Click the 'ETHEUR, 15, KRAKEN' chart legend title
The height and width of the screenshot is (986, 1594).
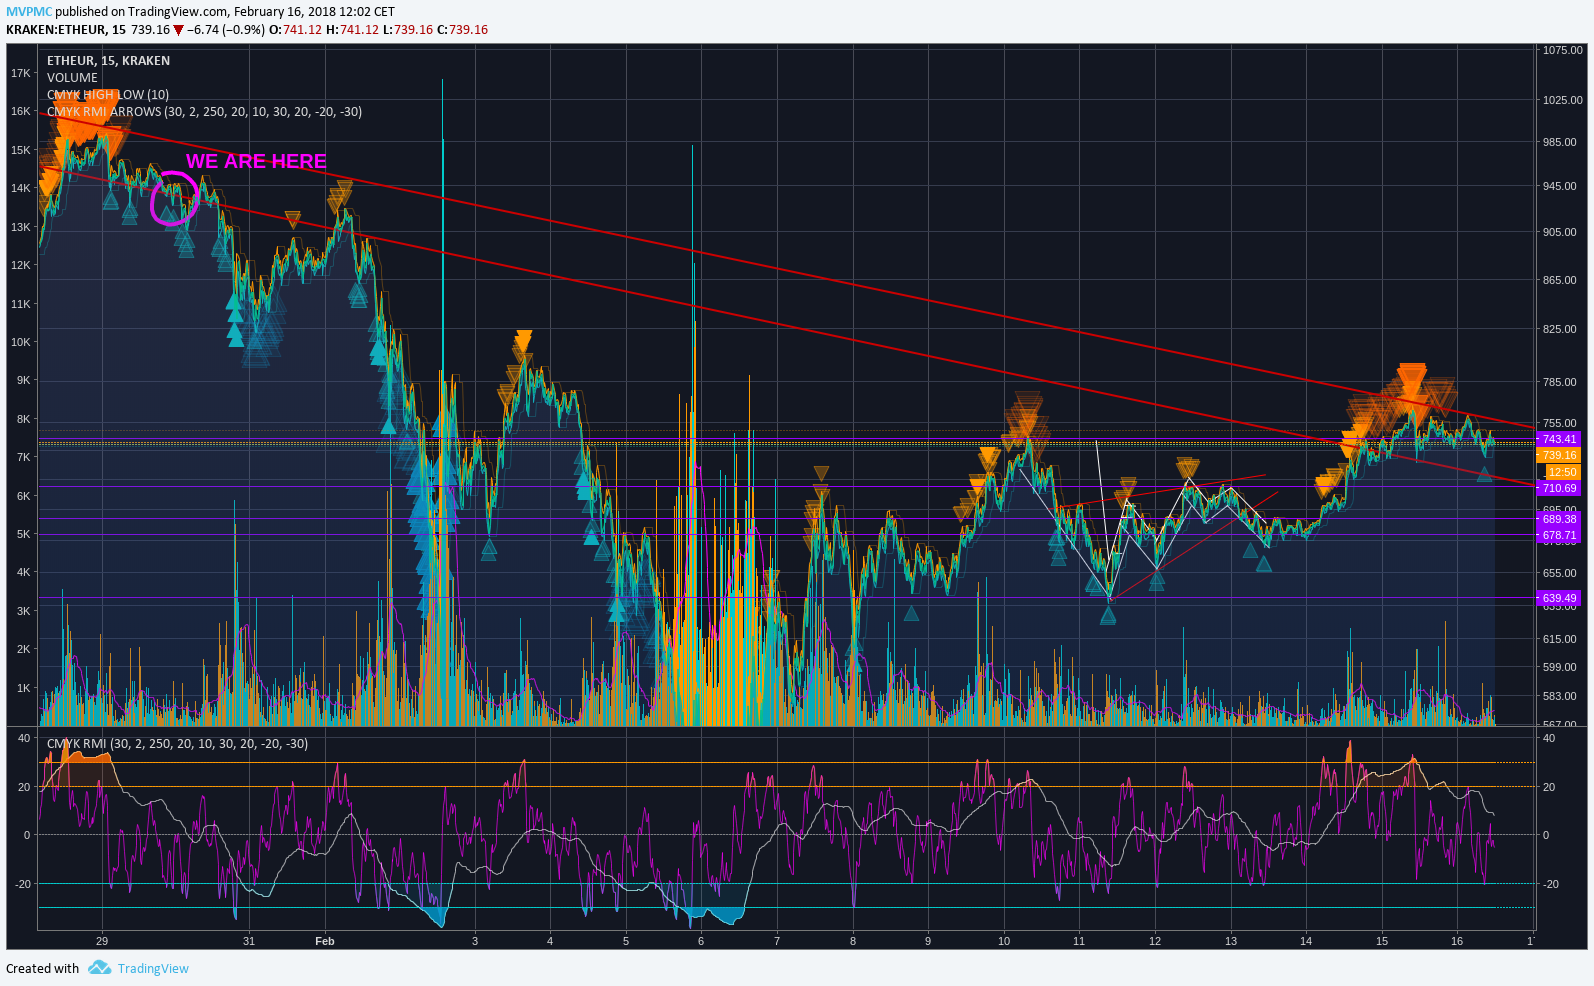108,61
